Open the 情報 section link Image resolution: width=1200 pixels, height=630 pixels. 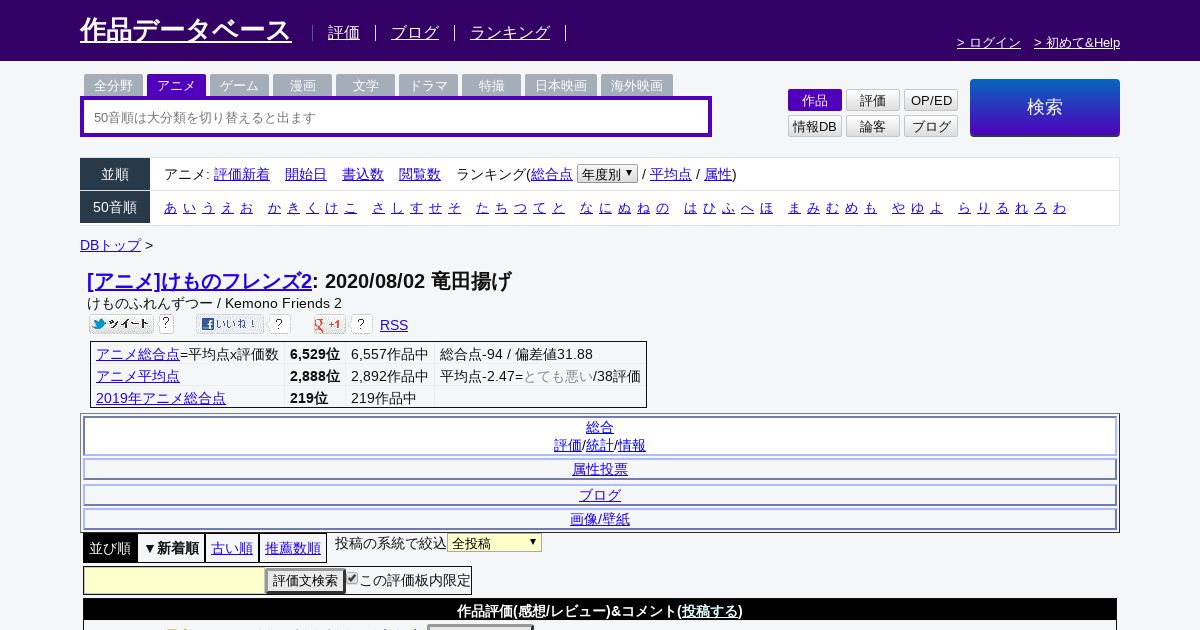click(x=632, y=445)
